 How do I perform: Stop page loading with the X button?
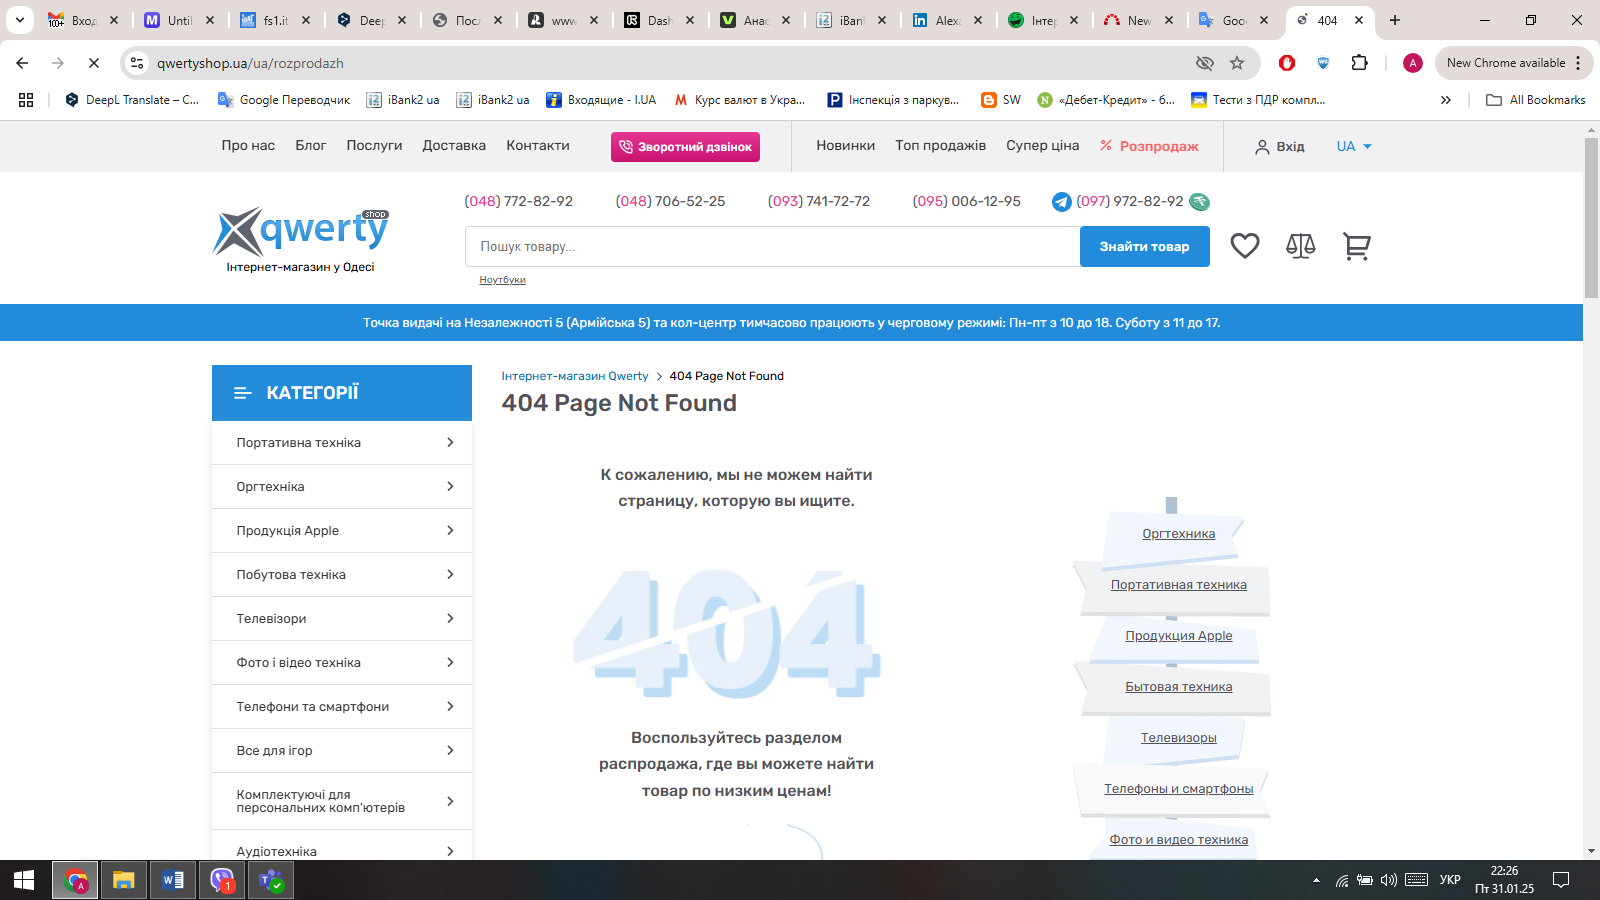tap(93, 63)
